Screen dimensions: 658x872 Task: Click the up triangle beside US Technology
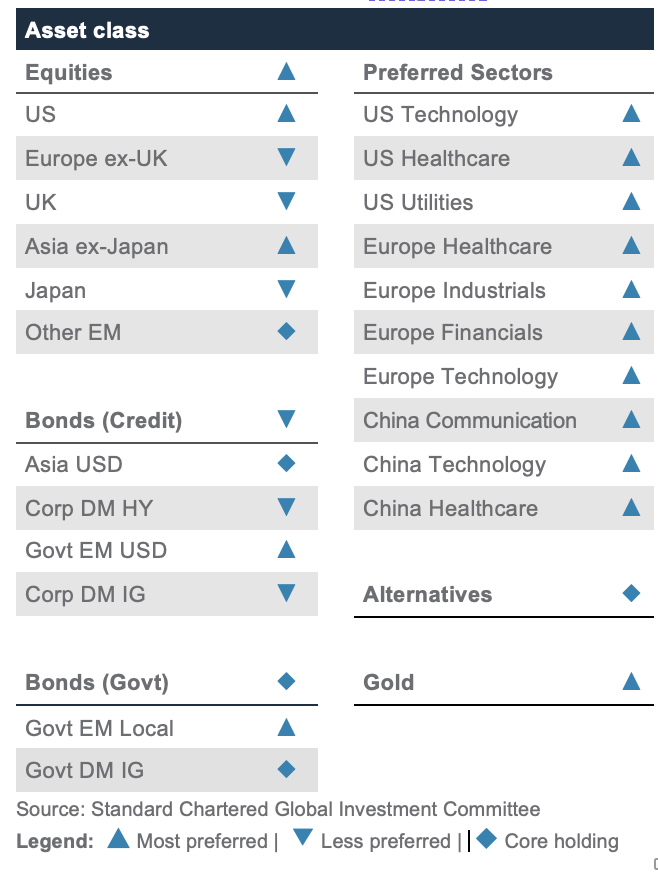click(x=631, y=114)
